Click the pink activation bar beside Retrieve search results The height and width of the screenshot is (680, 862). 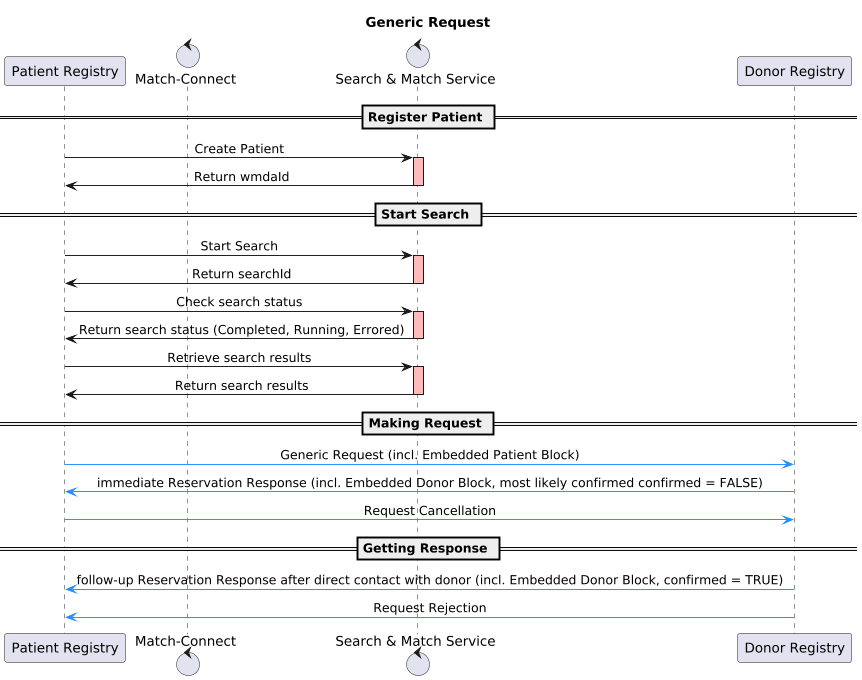pyautogui.click(x=418, y=380)
